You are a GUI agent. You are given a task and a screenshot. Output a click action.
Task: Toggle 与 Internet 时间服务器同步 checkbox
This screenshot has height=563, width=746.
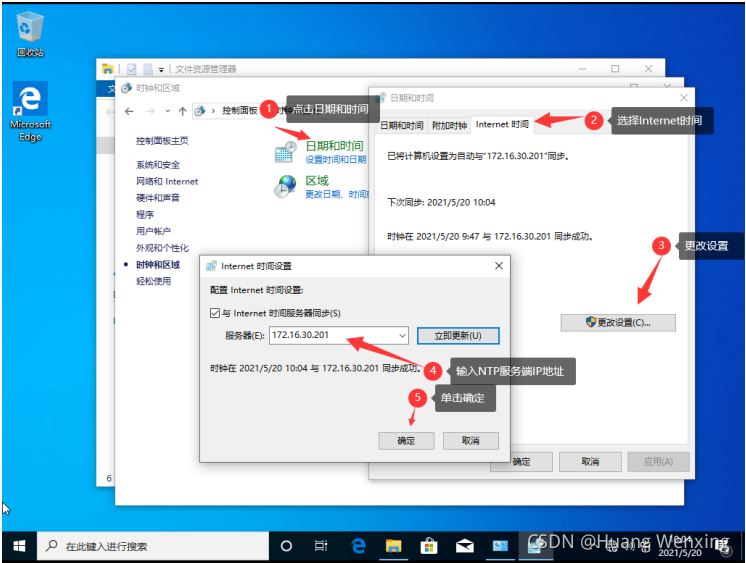[x=215, y=313]
